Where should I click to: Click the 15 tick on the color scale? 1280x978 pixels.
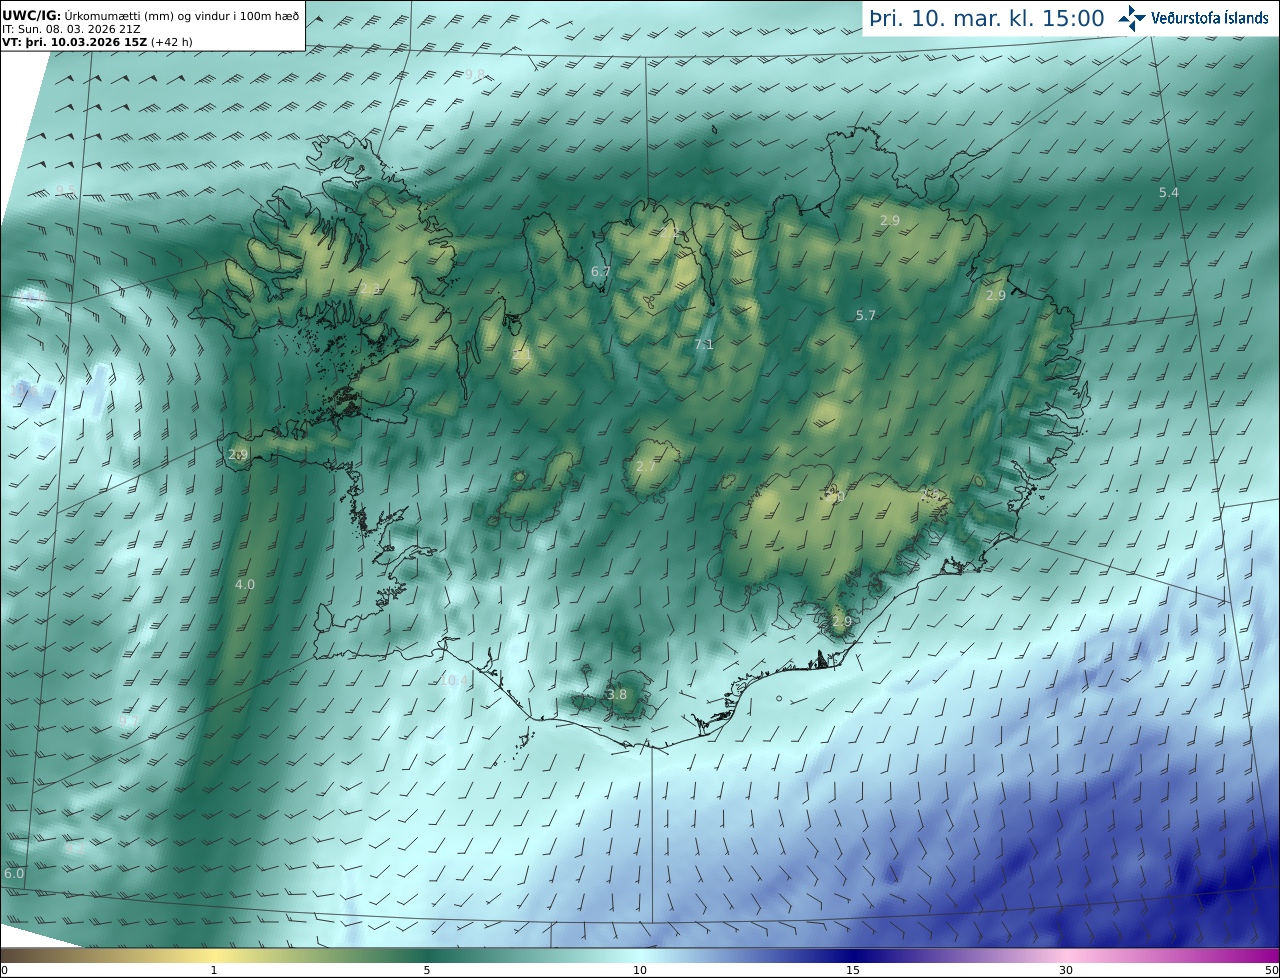click(853, 970)
